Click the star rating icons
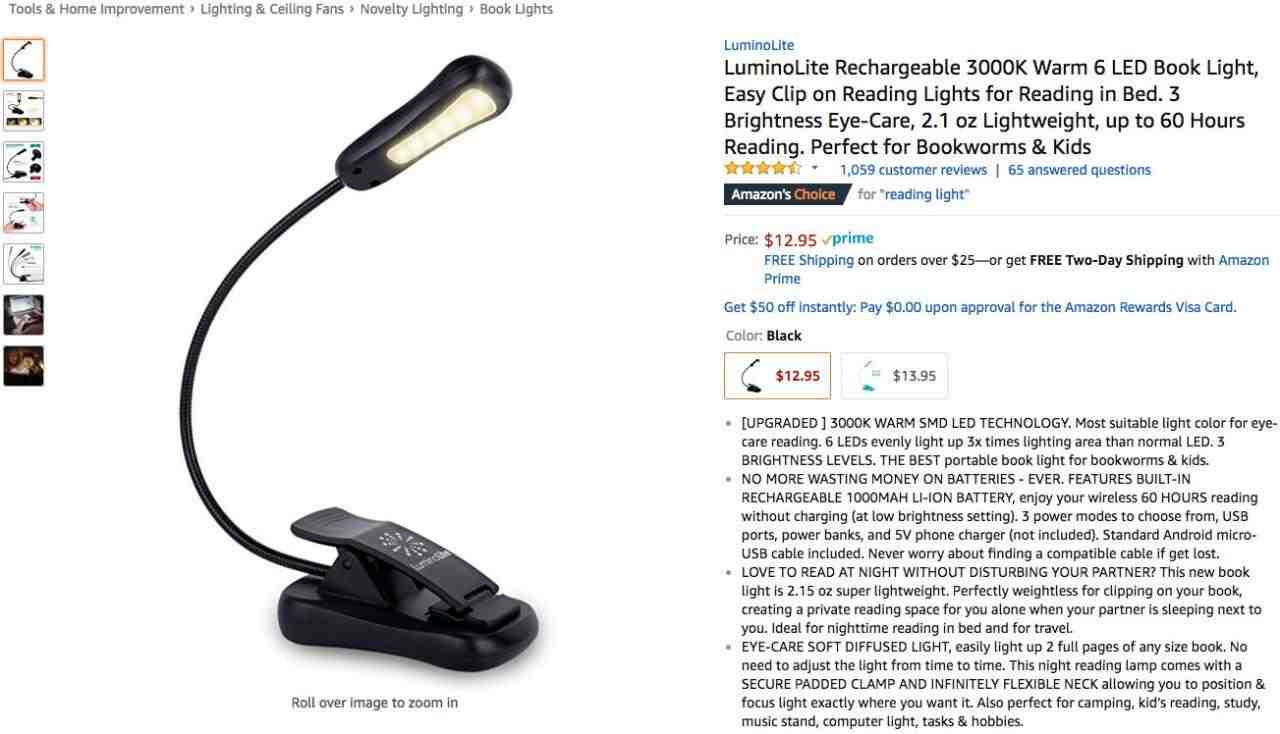This screenshot has height=734, width=1280. click(x=763, y=169)
